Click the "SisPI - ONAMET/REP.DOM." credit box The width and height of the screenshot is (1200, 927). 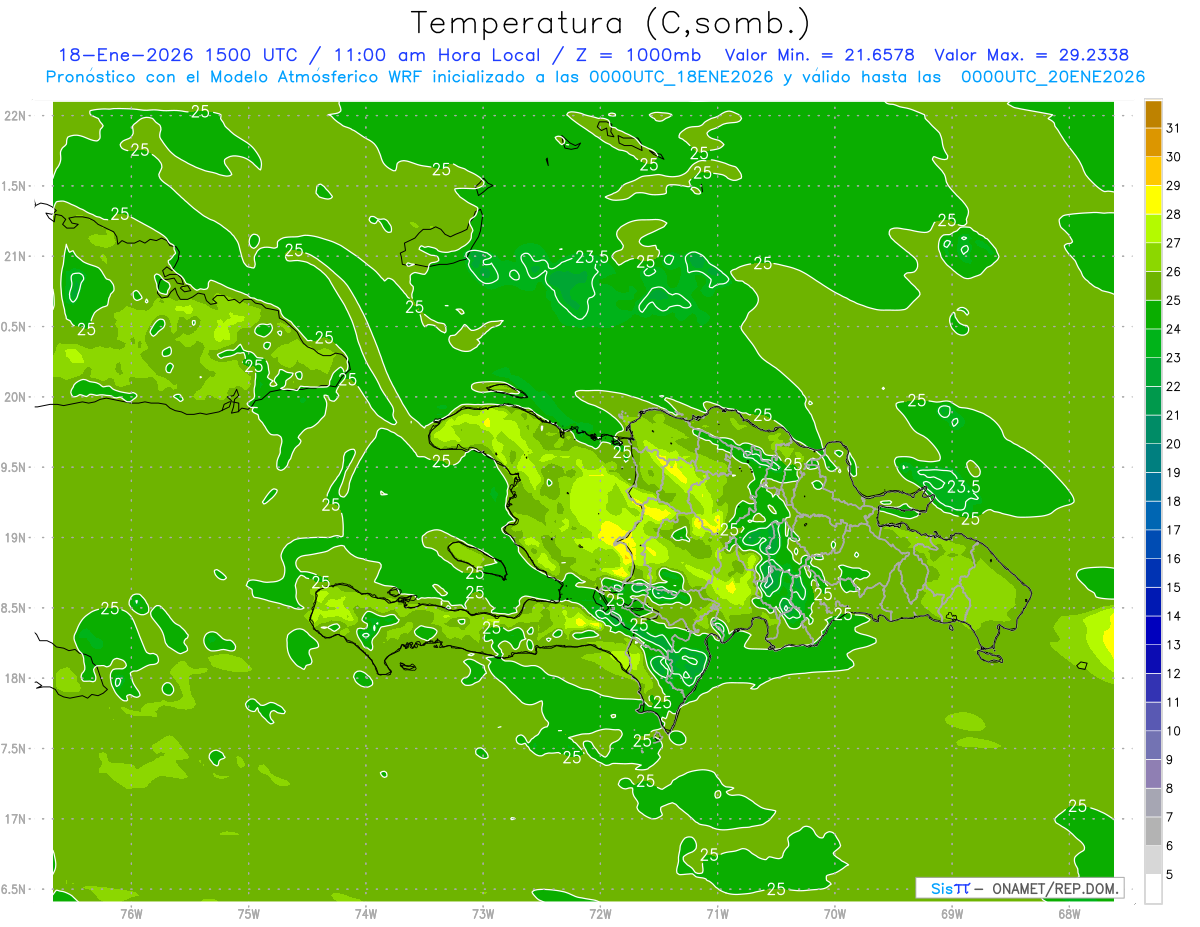click(1019, 888)
